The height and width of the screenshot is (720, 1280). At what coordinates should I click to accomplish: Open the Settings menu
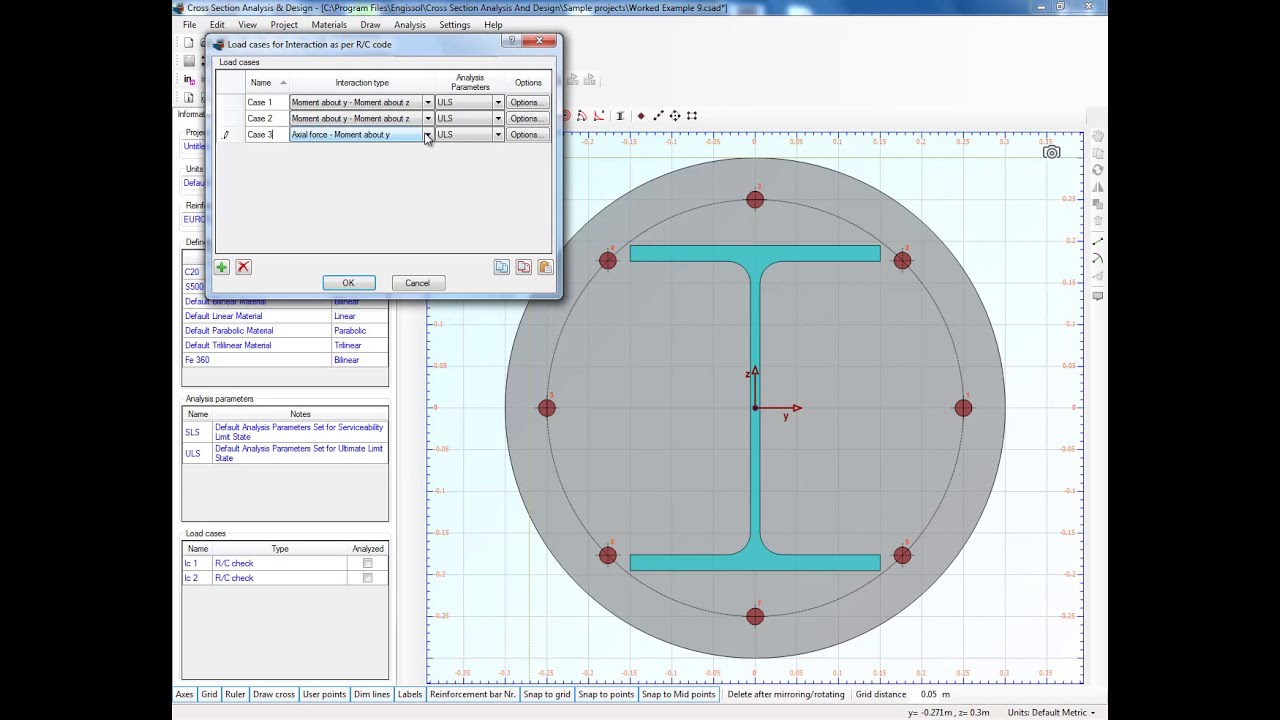pyautogui.click(x=454, y=24)
